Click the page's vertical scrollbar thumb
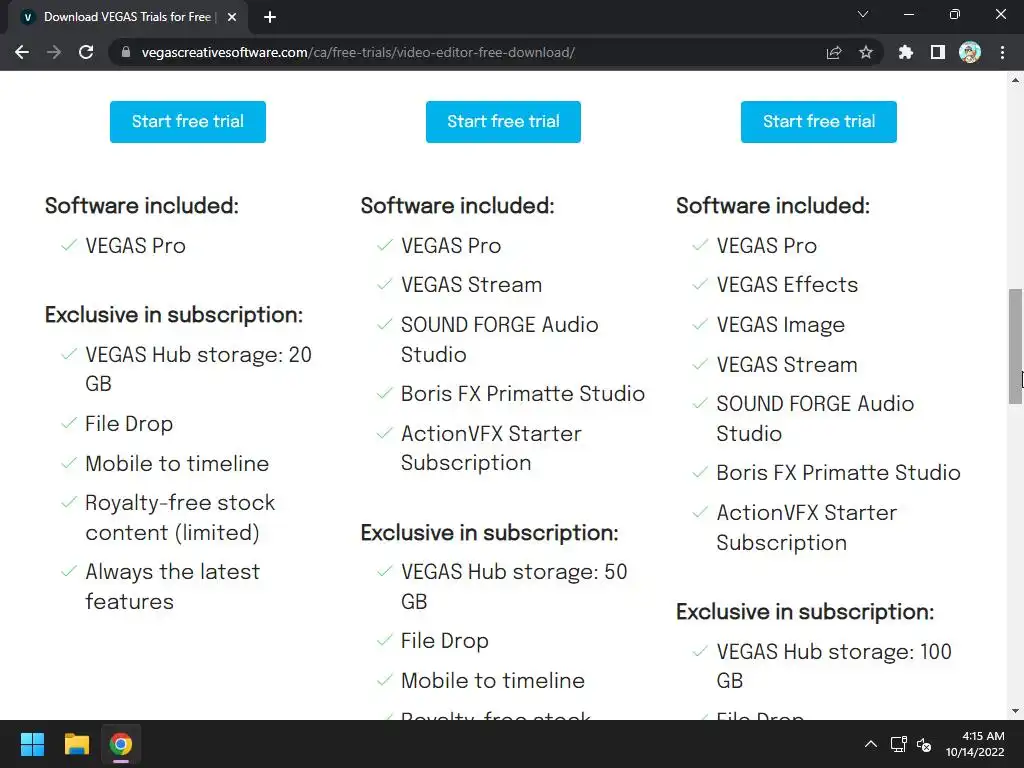1024x768 pixels. (x=1015, y=345)
